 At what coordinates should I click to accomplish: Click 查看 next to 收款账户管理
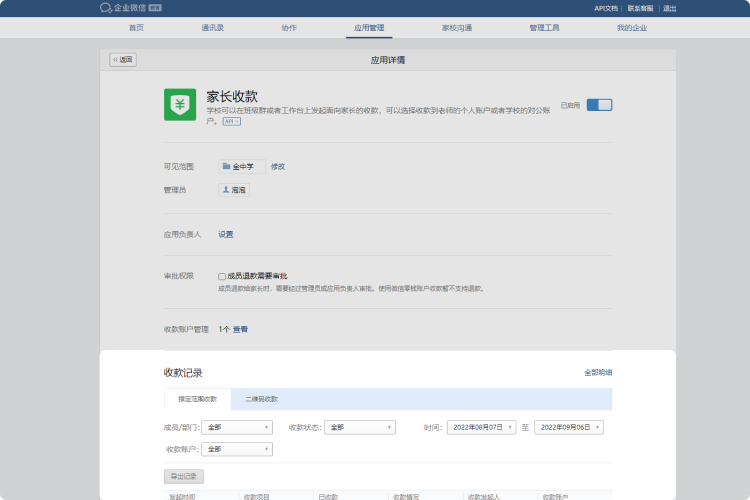[240, 329]
